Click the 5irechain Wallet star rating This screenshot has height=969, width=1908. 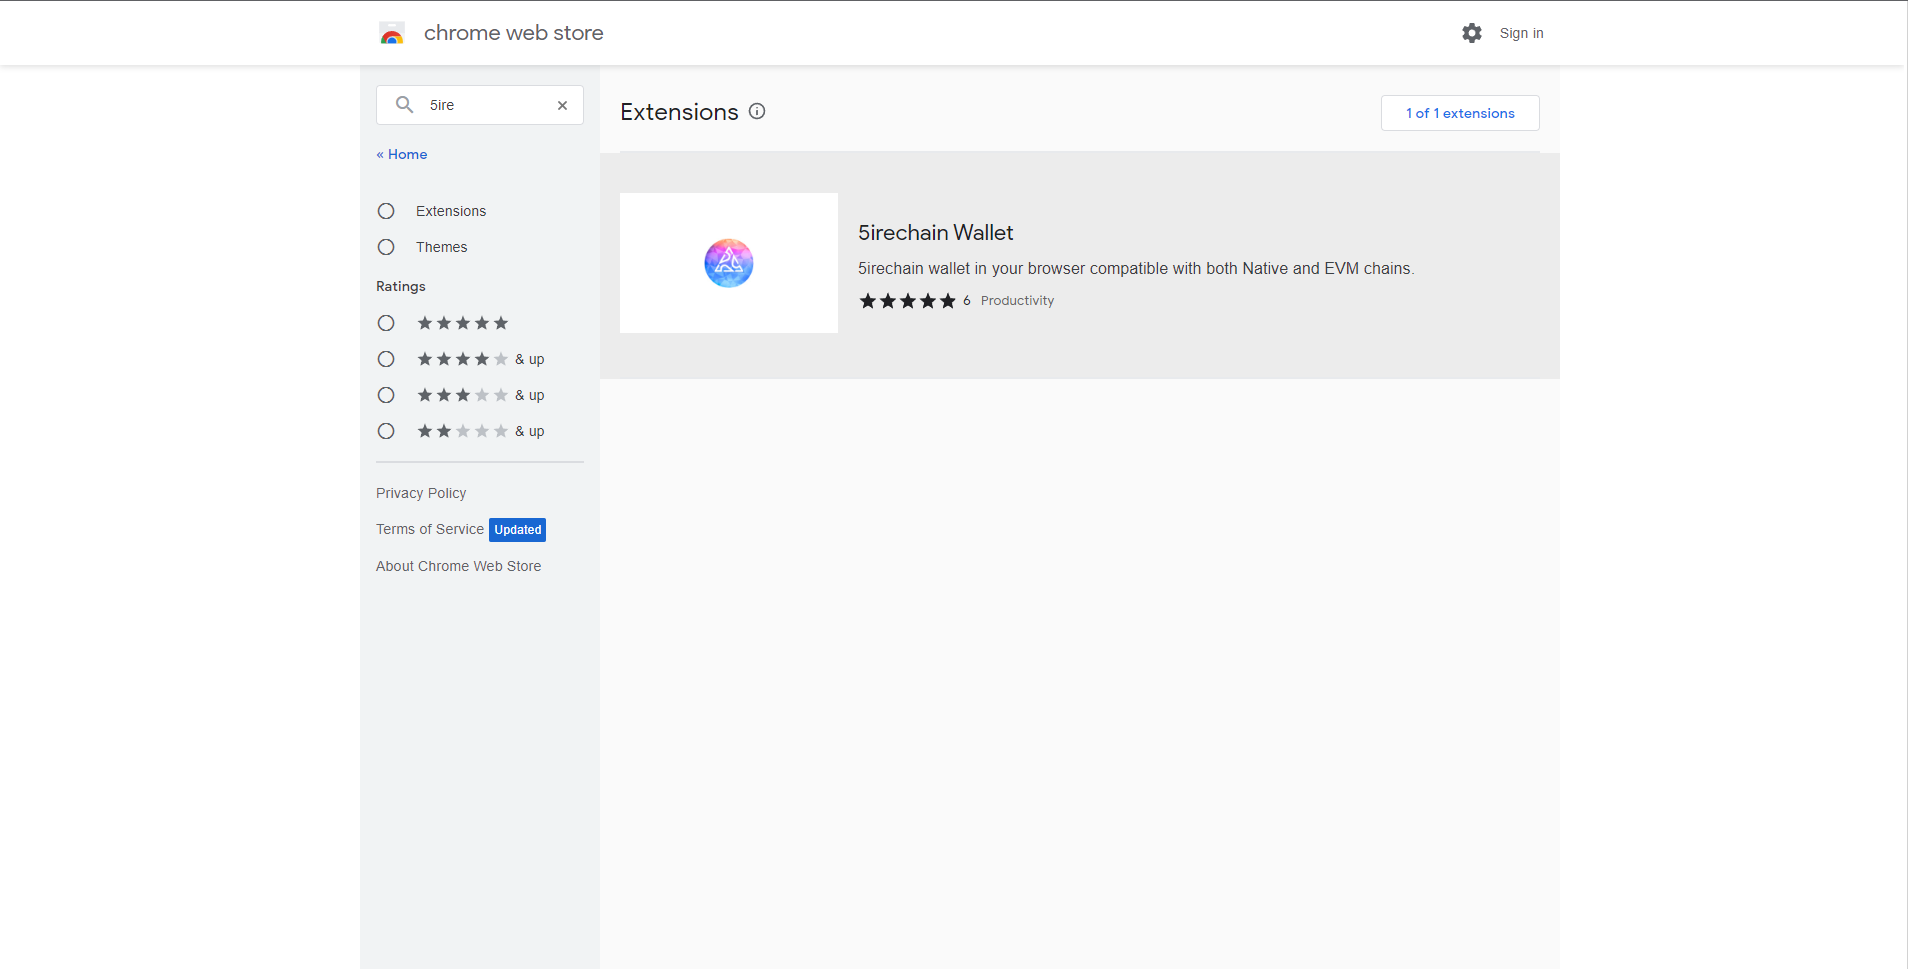(x=907, y=301)
